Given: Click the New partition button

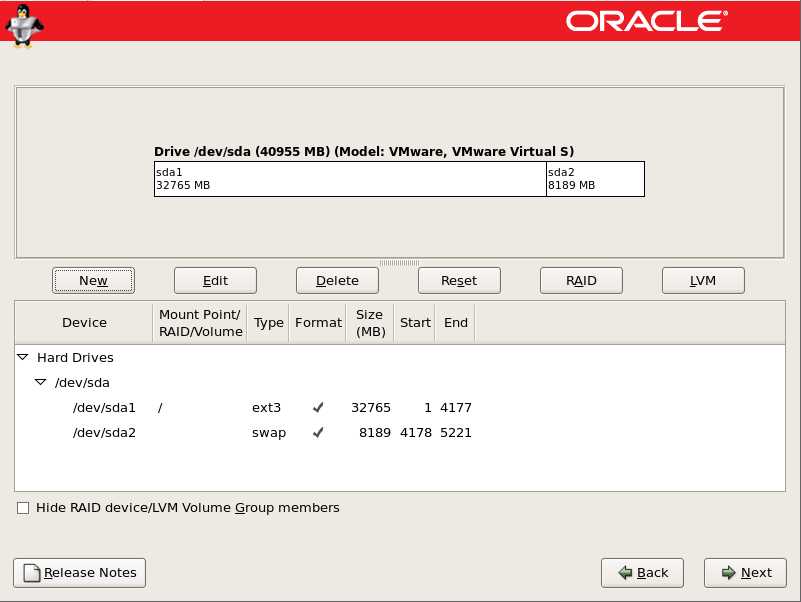Looking at the screenshot, I should coord(93,281).
